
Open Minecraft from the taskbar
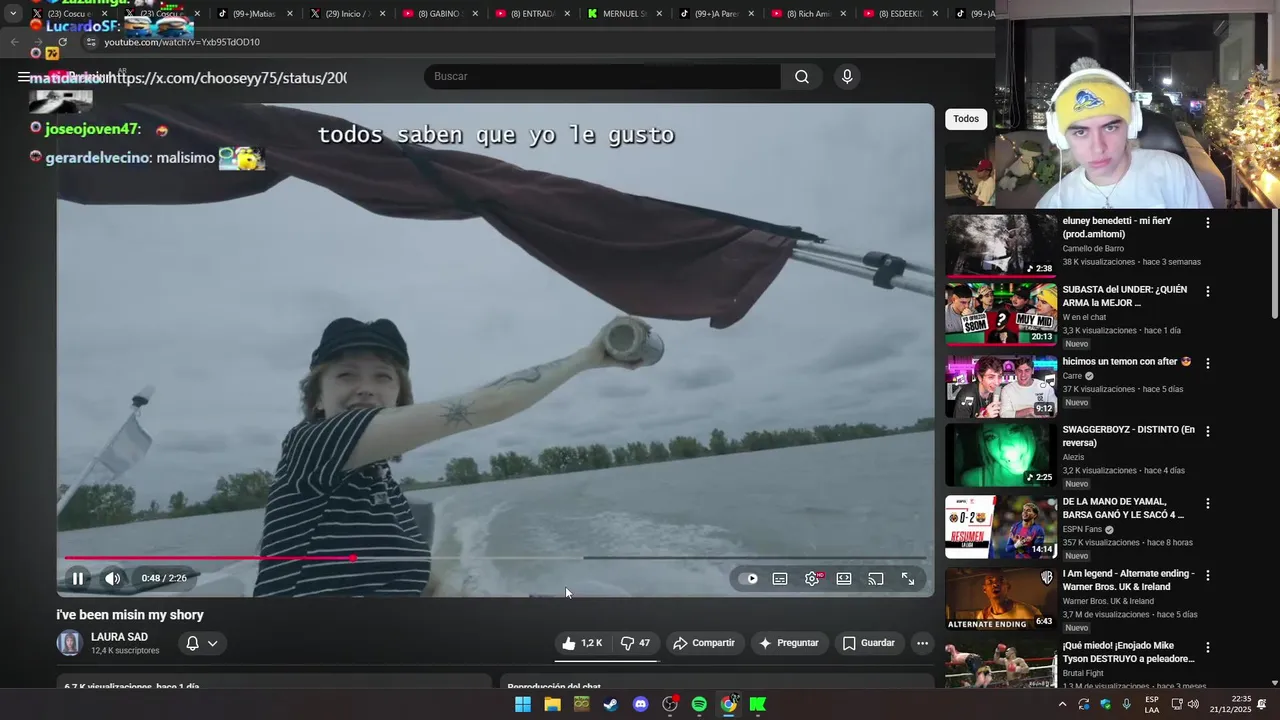pos(581,704)
